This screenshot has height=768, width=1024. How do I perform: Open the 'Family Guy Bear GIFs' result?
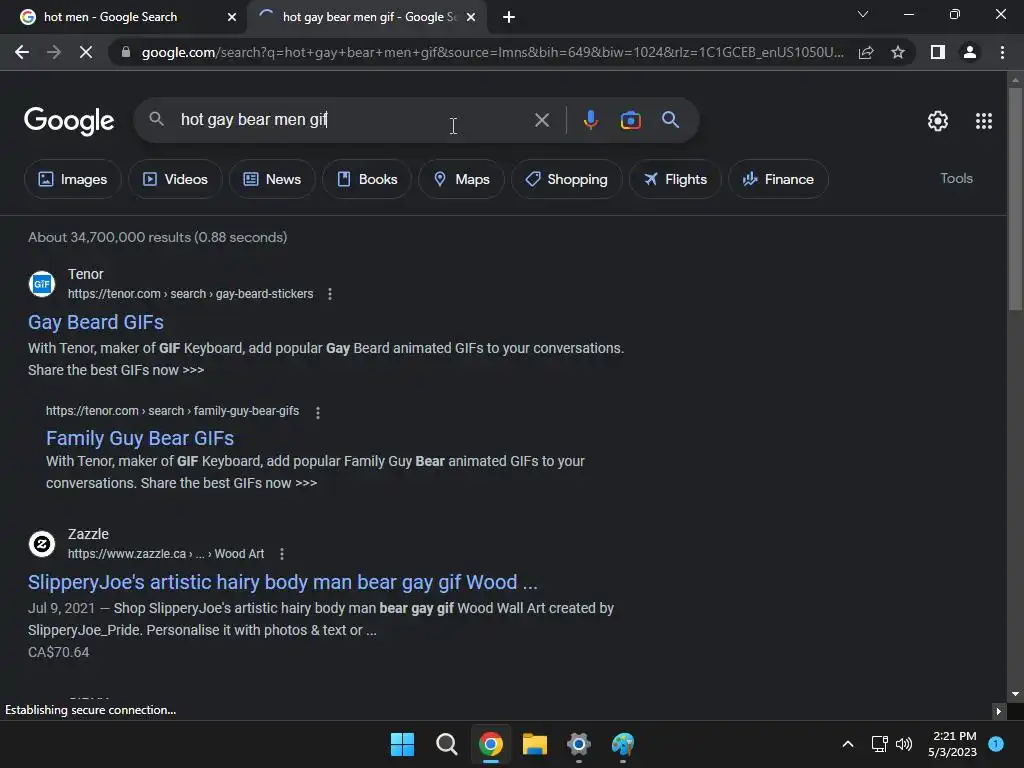140,438
